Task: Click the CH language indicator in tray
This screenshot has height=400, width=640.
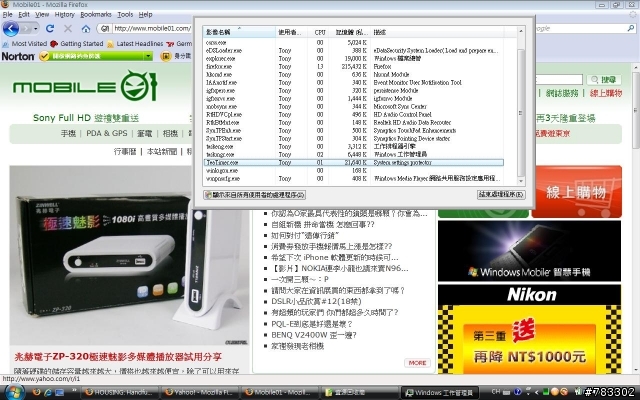Action: click(496, 392)
